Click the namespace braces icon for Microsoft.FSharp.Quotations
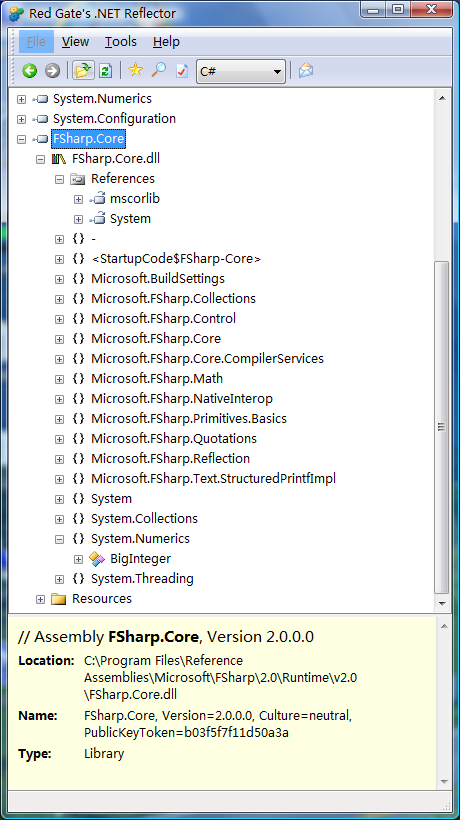Image resolution: width=460 pixels, height=820 pixels. click(78, 439)
